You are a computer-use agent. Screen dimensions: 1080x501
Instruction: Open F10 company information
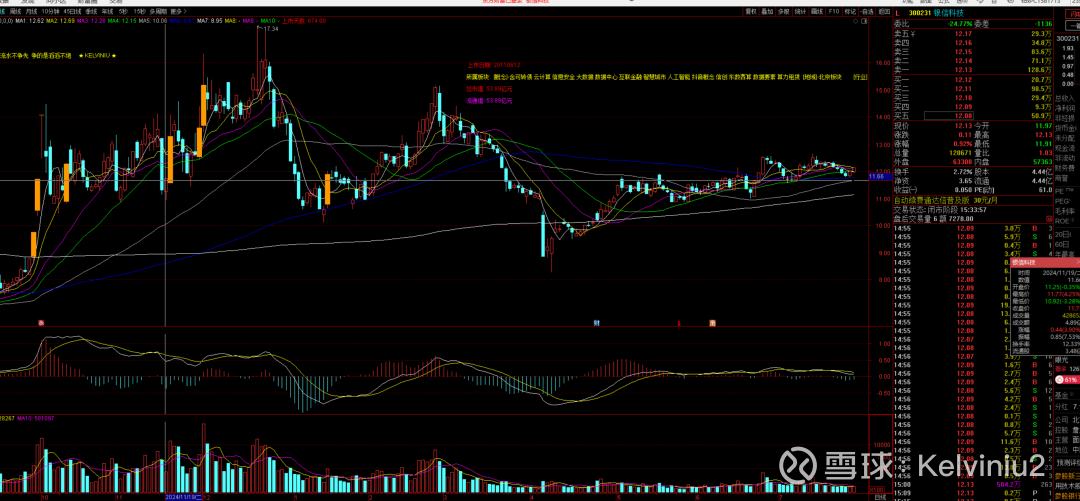(x=833, y=12)
